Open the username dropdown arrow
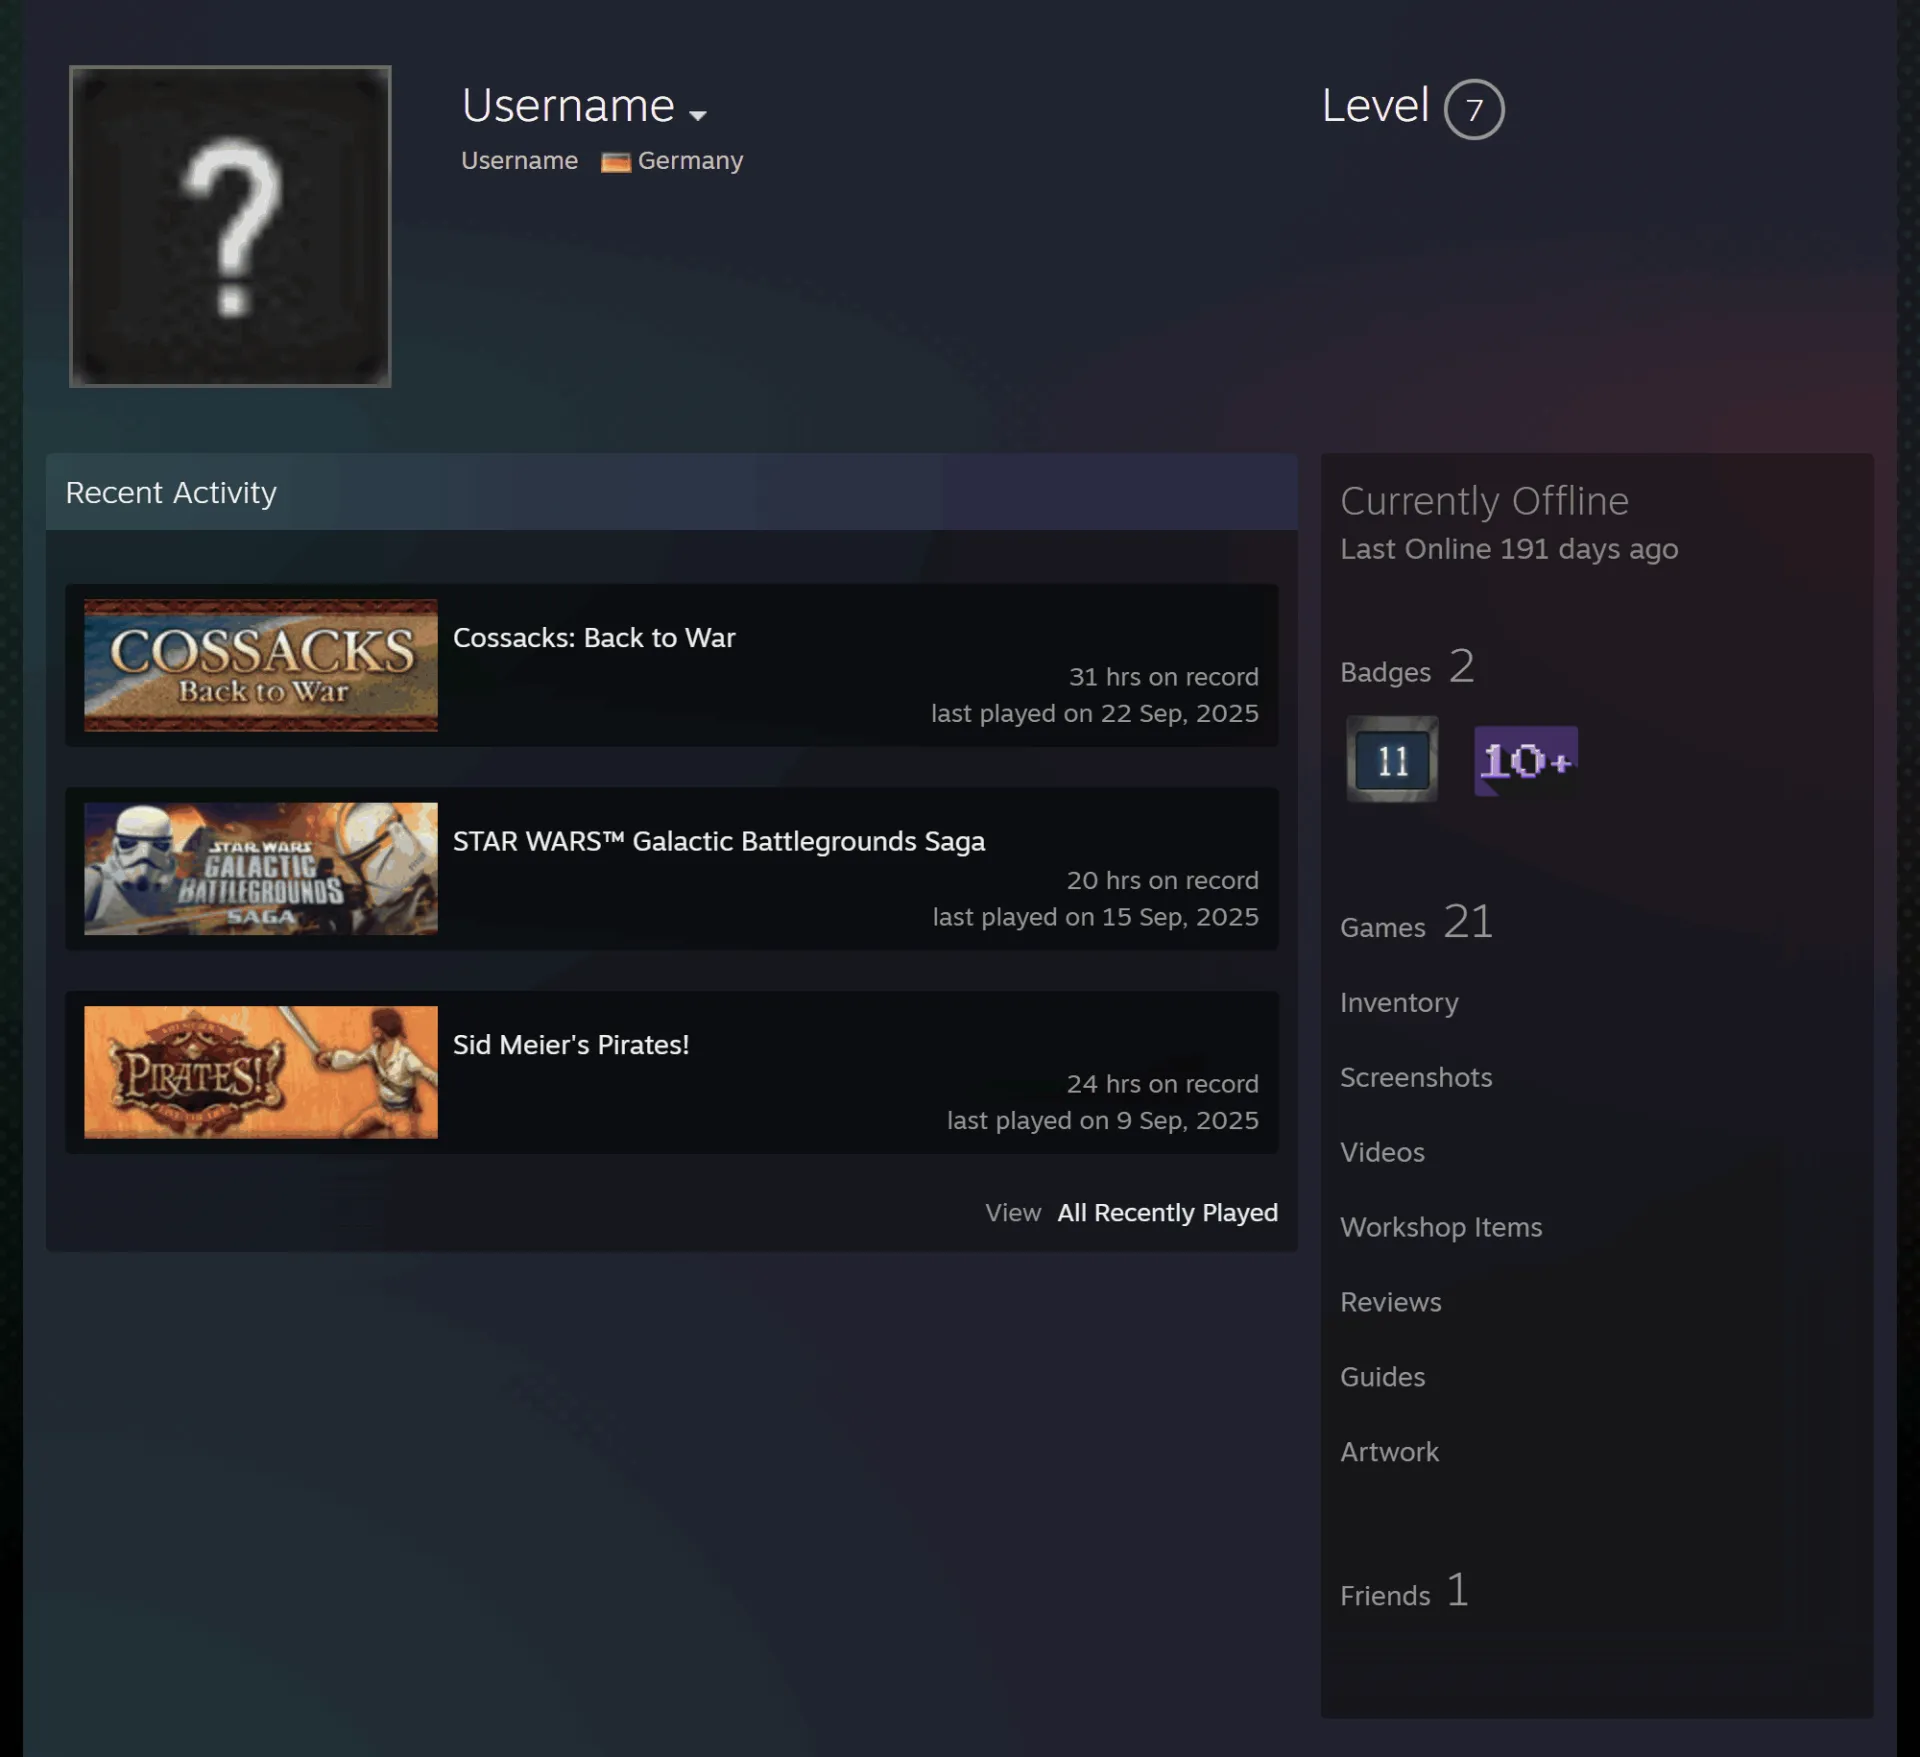The image size is (1920, 1757). (698, 115)
